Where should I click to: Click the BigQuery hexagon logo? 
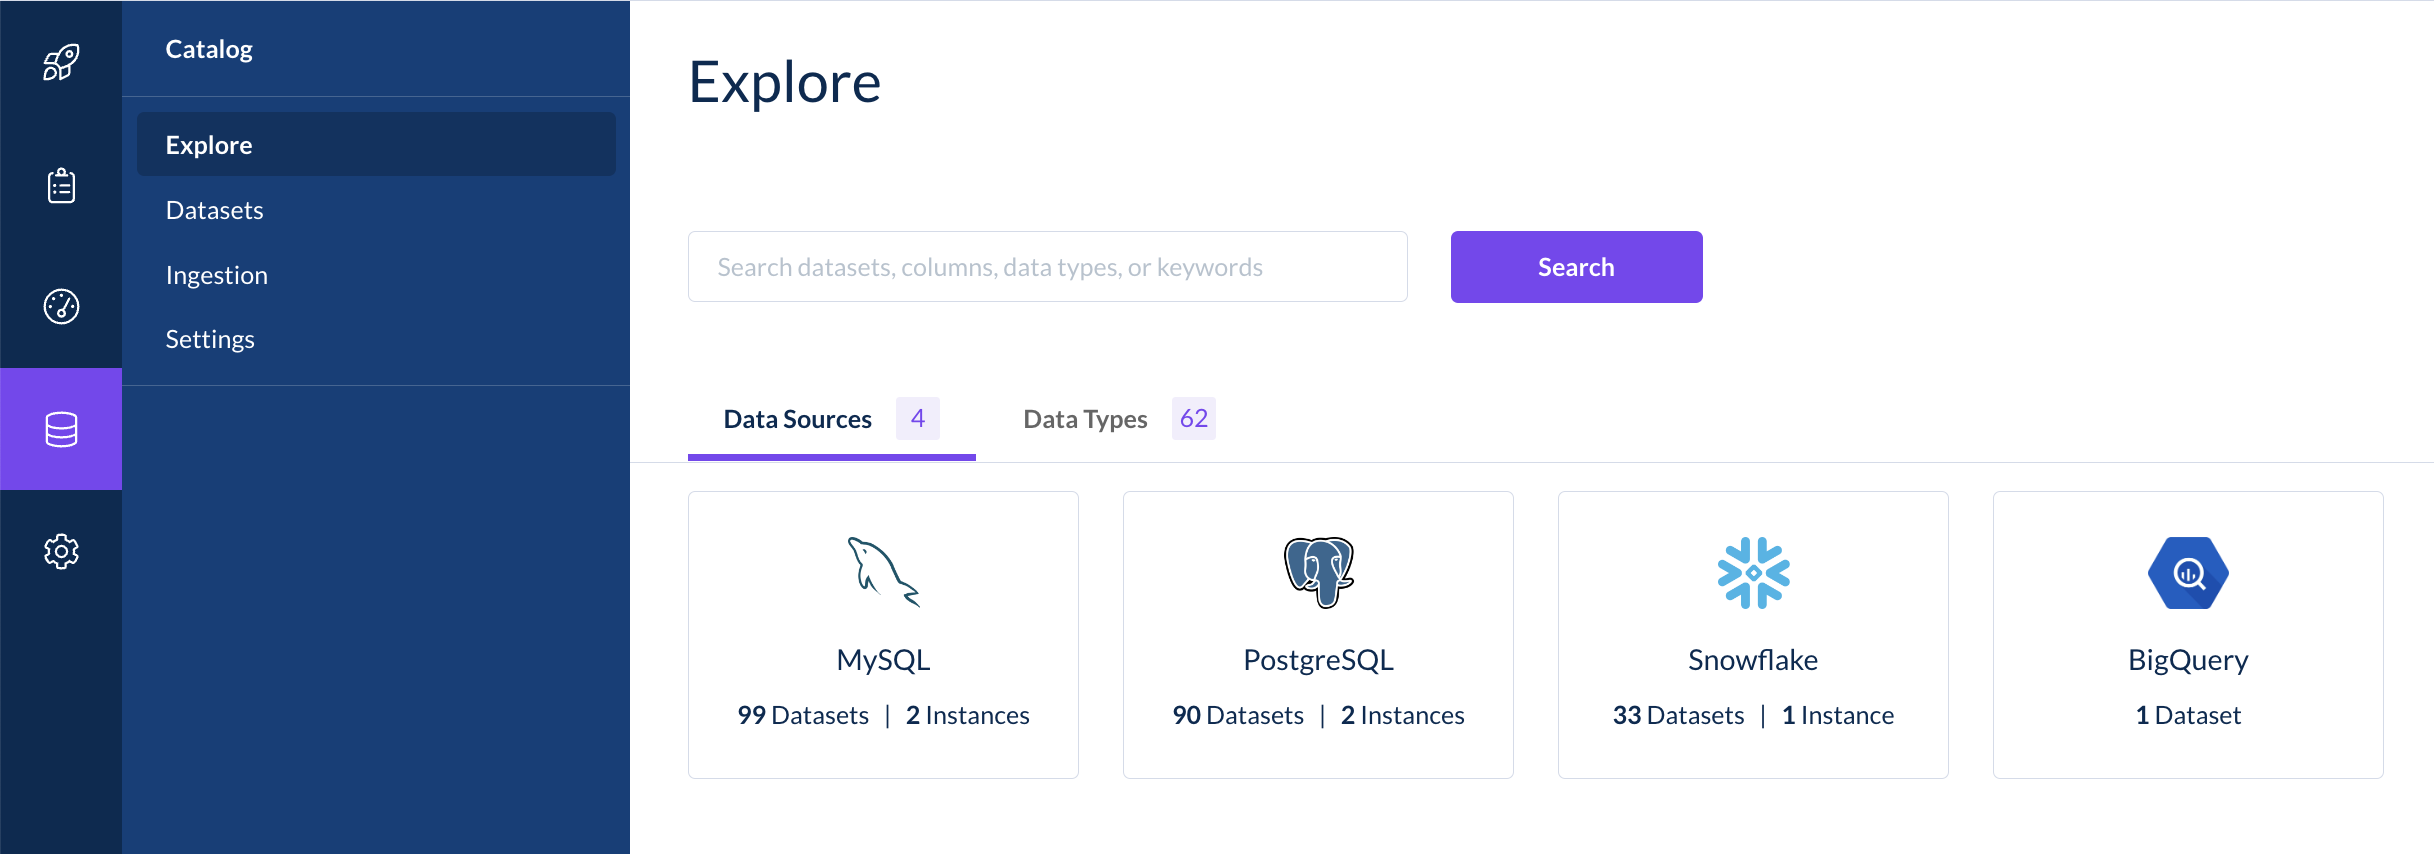tap(2188, 573)
